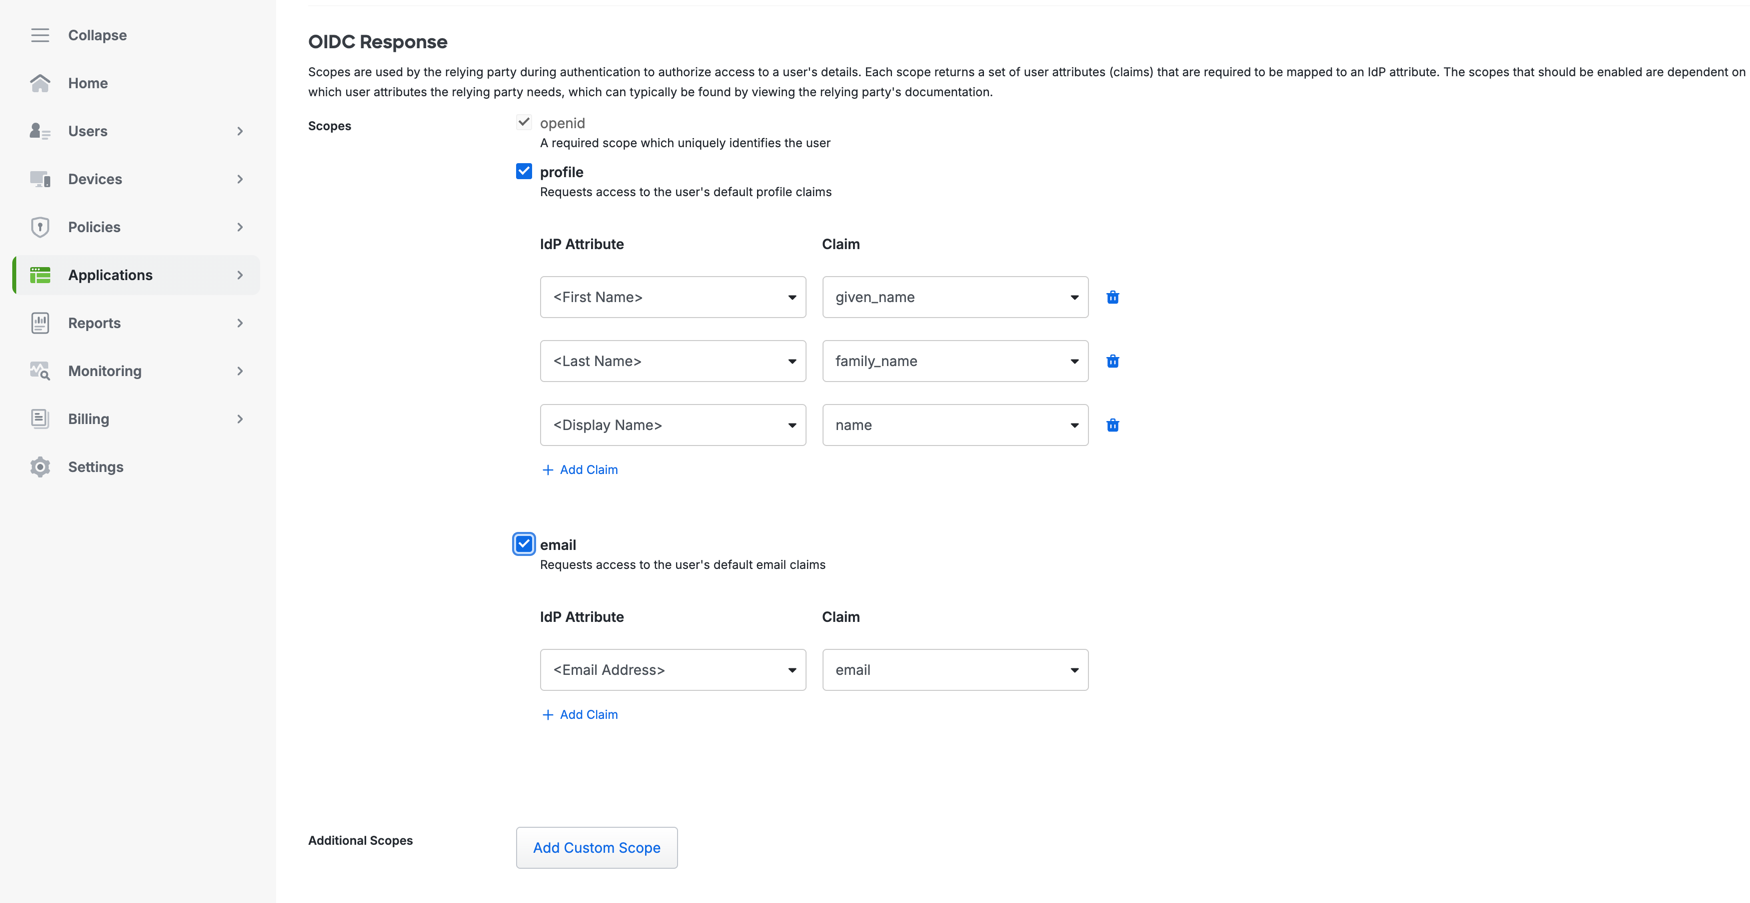Viewport: 1750px width, 903px height.
Task: Select the Users icon in the sidebar
Action: click(40, 131)
